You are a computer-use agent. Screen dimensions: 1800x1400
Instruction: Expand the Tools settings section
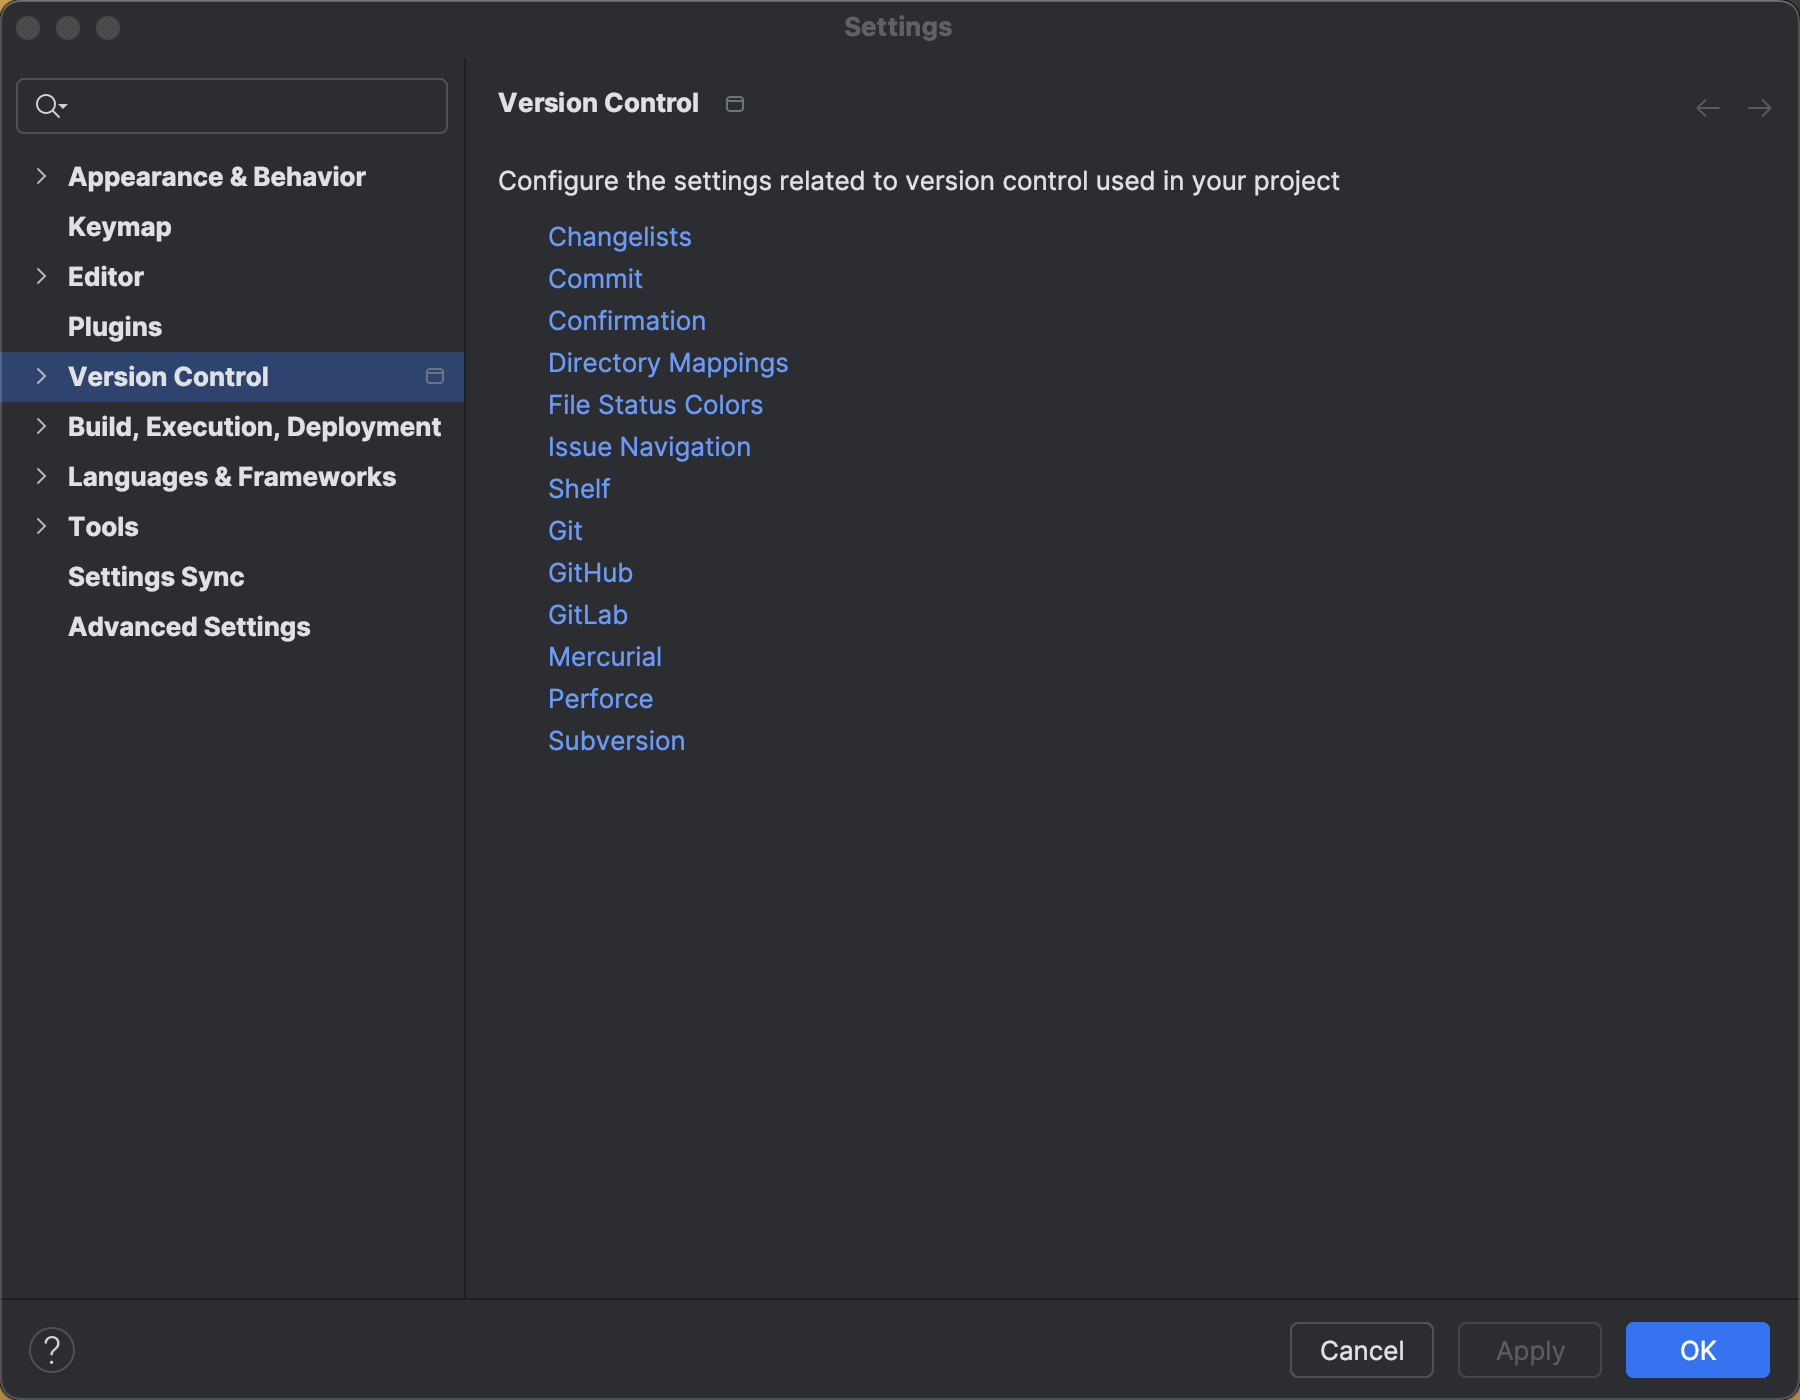pyautogui.click(x=41, y=527)
